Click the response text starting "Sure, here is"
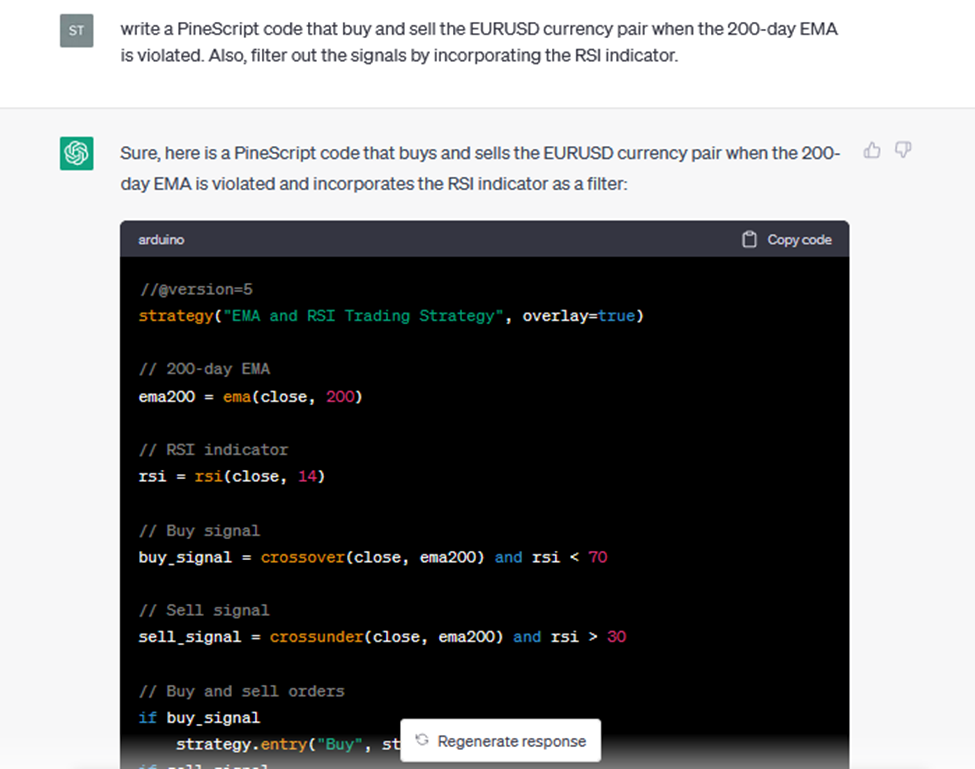Screen dimensions: 975x769 coord(480,168)
